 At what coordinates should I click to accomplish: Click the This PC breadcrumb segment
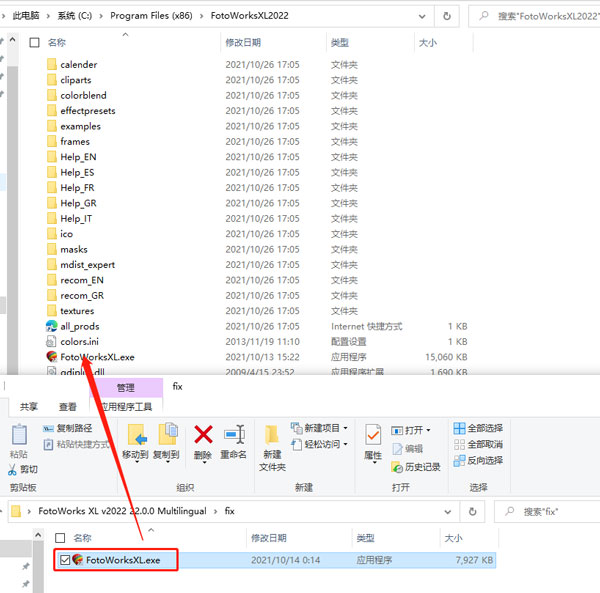click(x=26, y=16)
